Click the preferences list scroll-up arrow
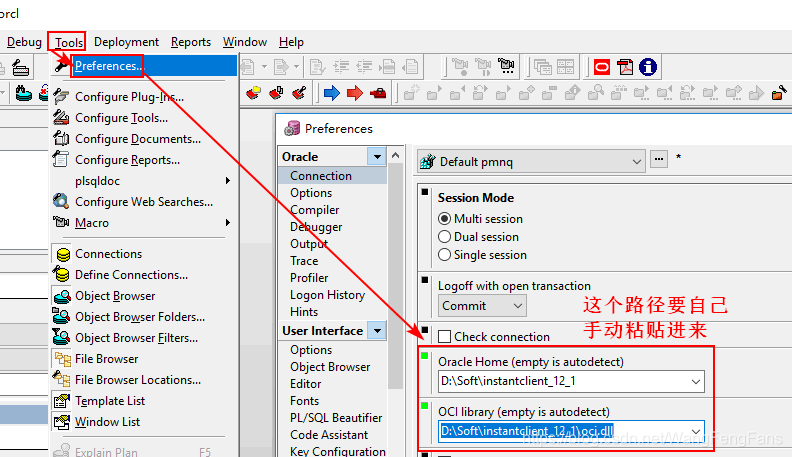Viewport: 792px width, 457px height. pyautogui.click(x=395, y=156)
